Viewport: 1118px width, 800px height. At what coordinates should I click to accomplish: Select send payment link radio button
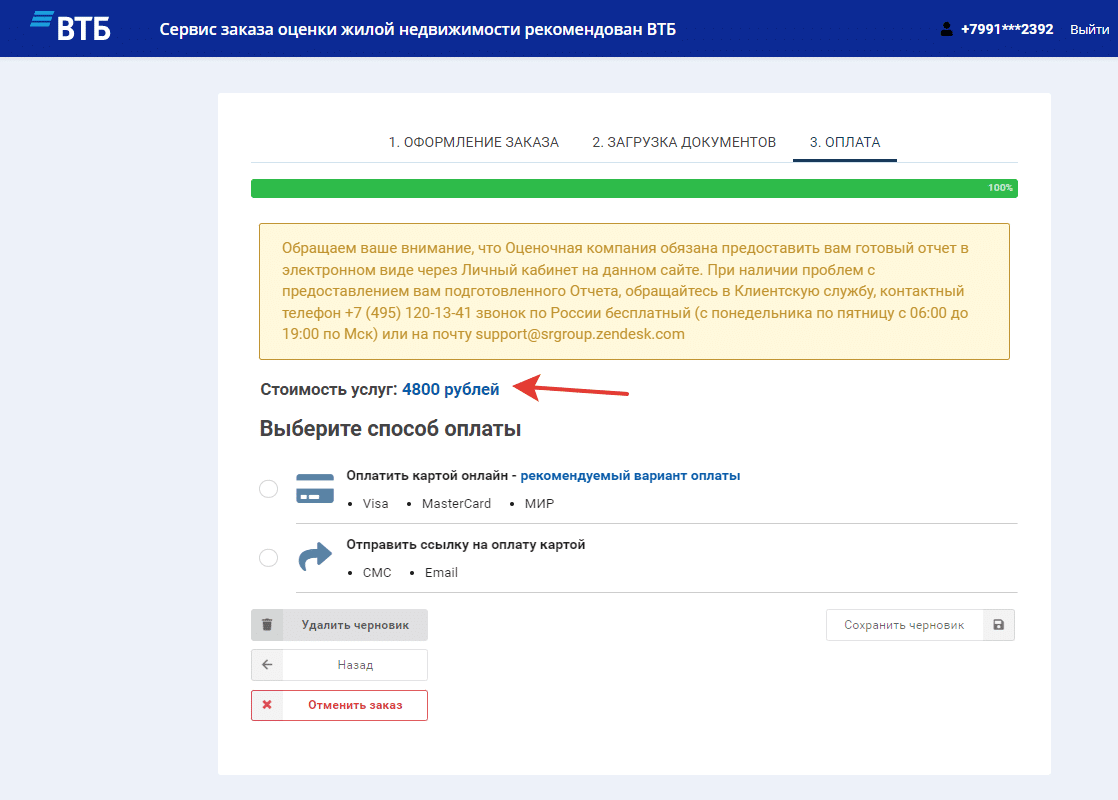coord(269,558)
